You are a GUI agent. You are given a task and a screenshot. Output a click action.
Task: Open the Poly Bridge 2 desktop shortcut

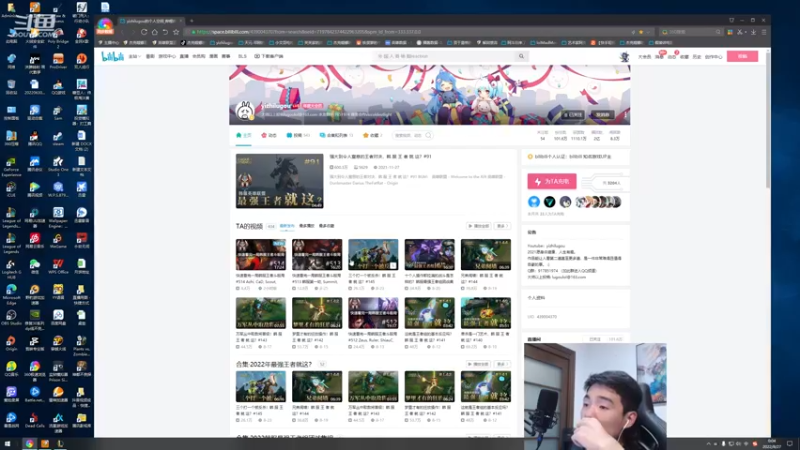(58, 36)
